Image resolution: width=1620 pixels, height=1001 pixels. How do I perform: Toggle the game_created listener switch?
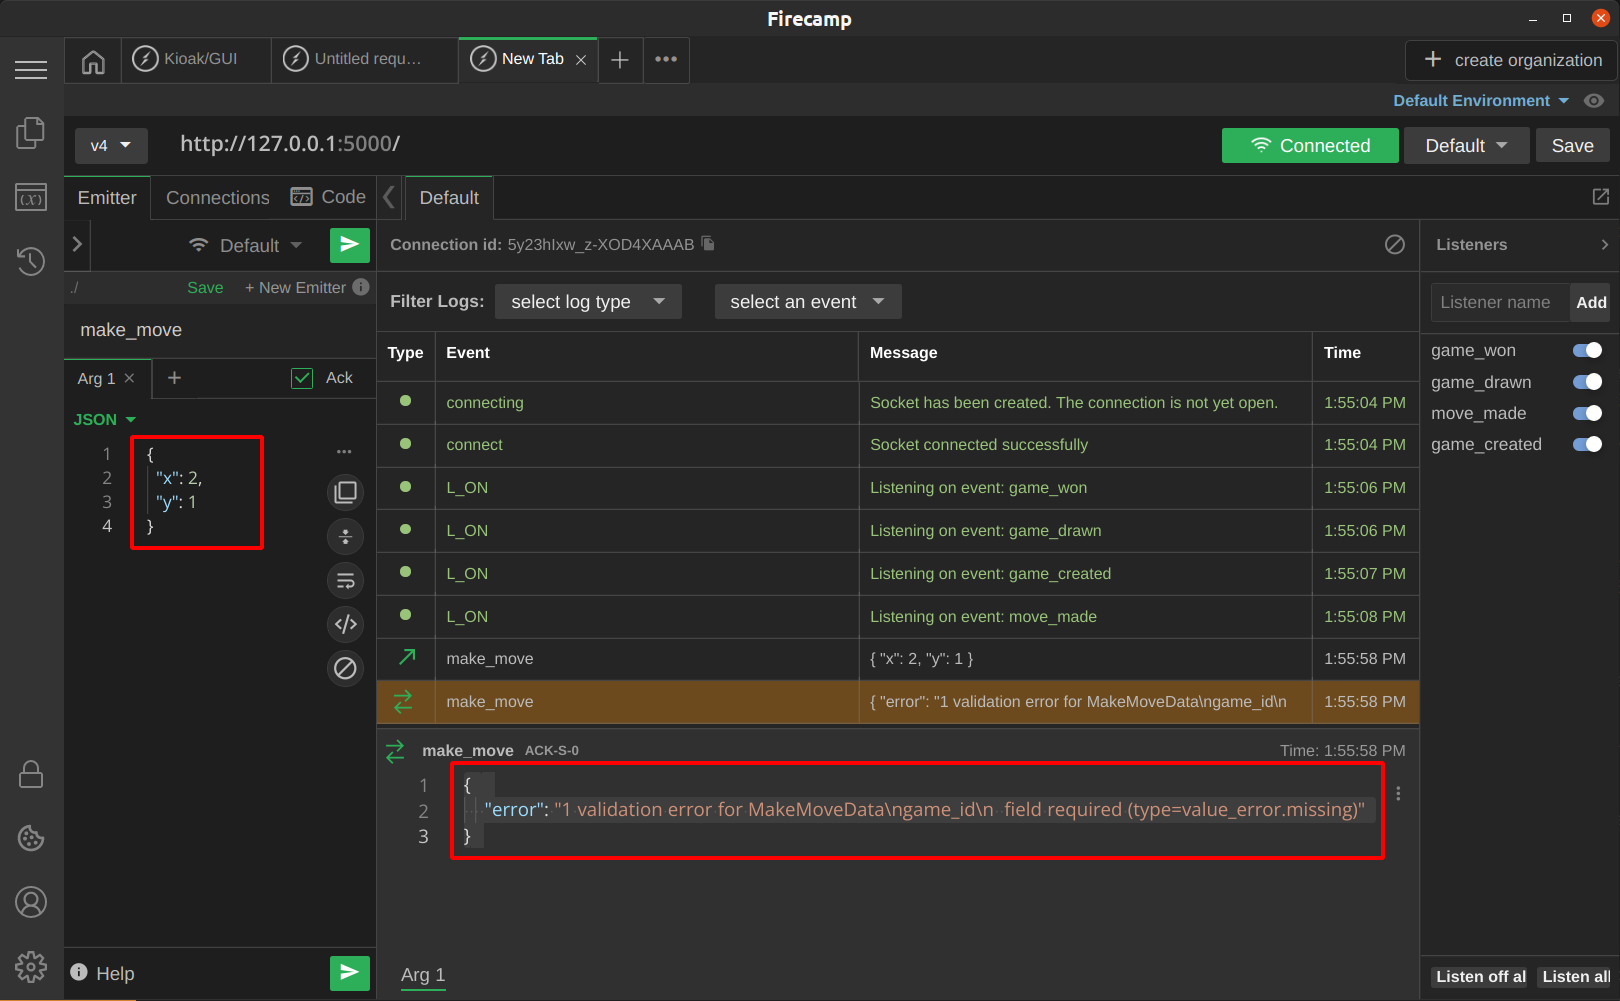tap(1587, 444)
